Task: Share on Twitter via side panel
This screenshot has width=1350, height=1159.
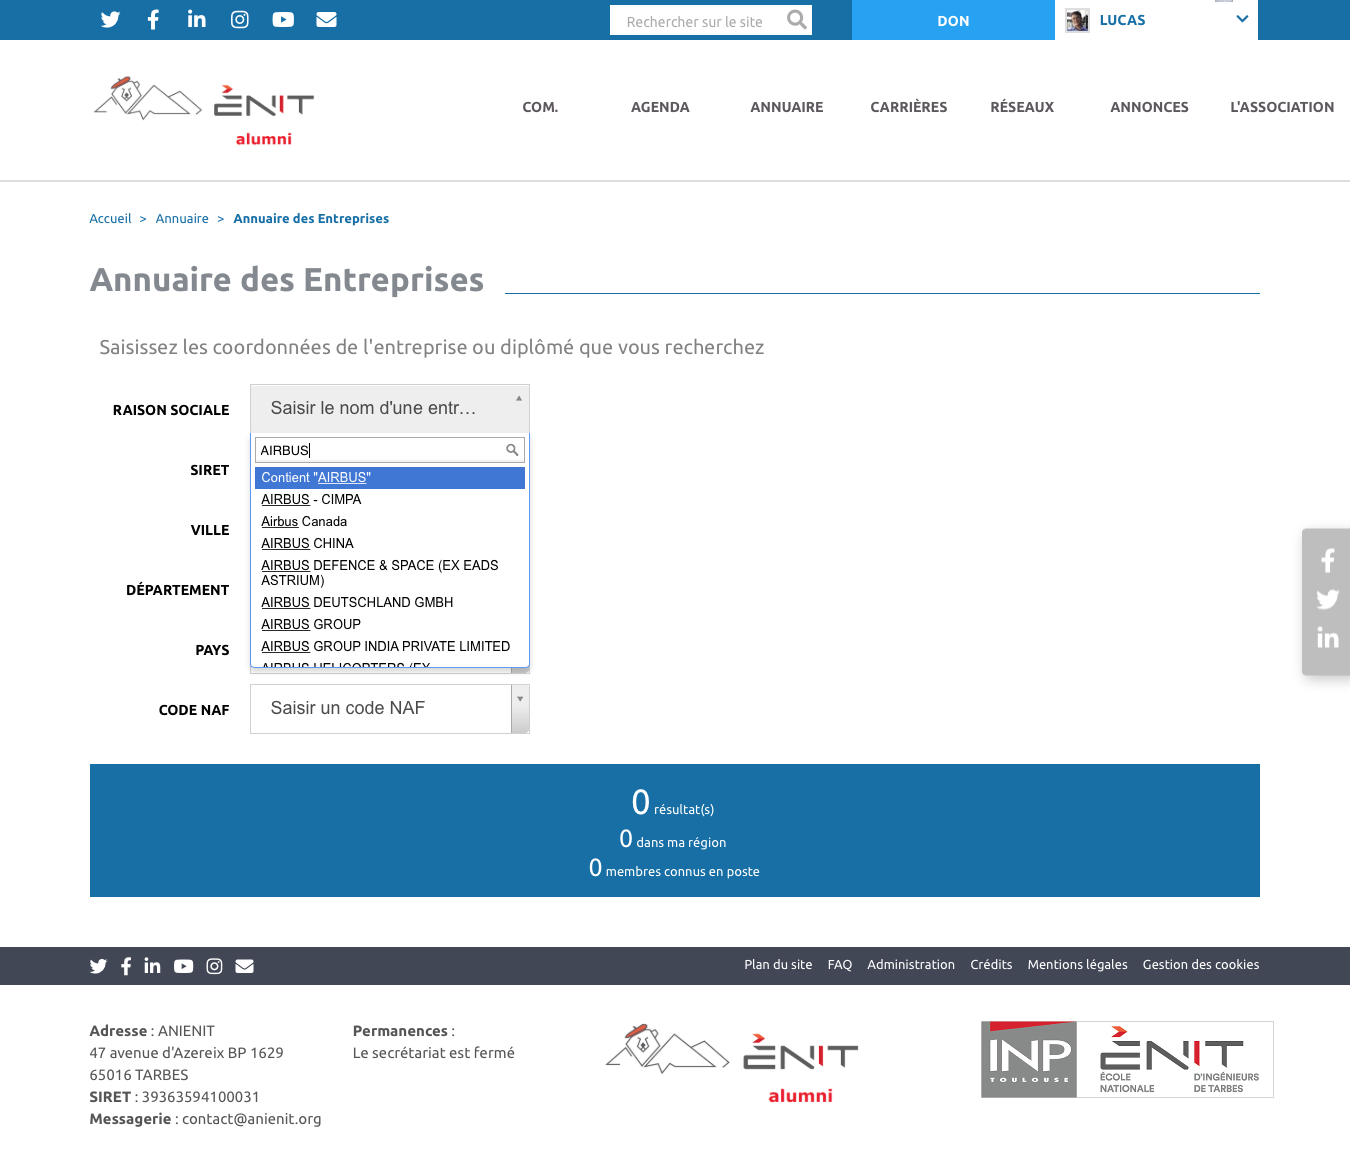Action: (x=1327, y=599)
